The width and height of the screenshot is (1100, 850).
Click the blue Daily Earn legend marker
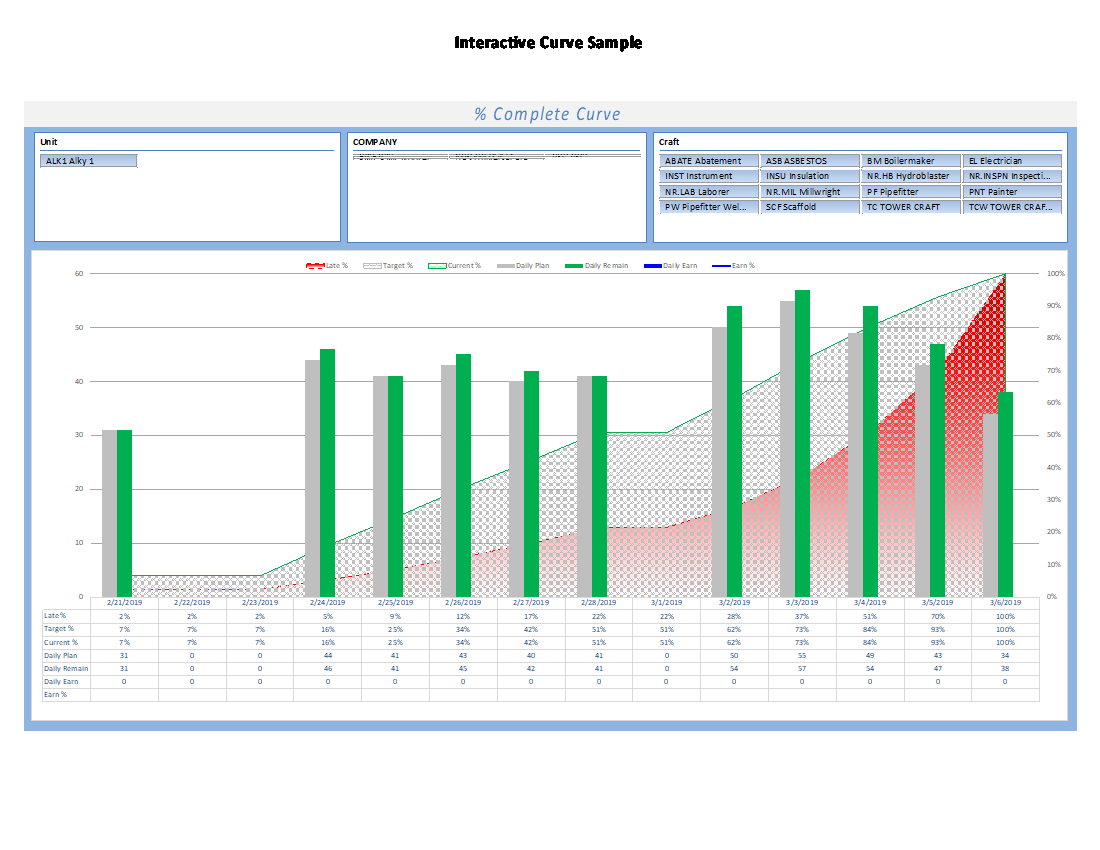(x=651, y=266)
